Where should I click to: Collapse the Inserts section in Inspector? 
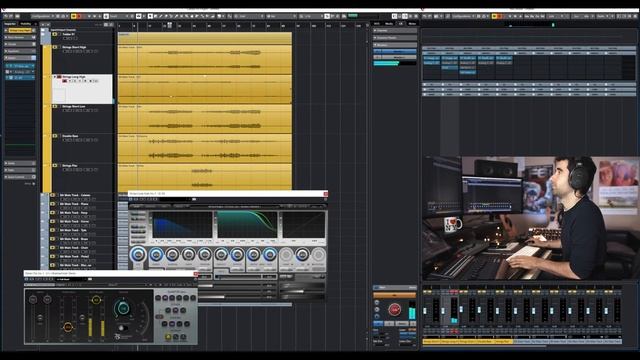pyautogui.click(x=20, y=58)
